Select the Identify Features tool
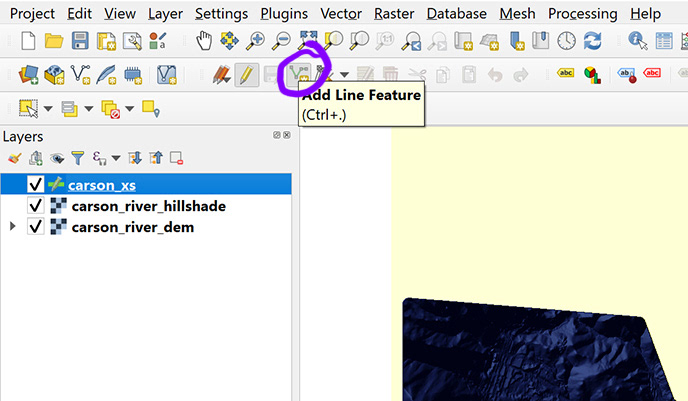Viewport: 688px width, 401px height. 638,41
